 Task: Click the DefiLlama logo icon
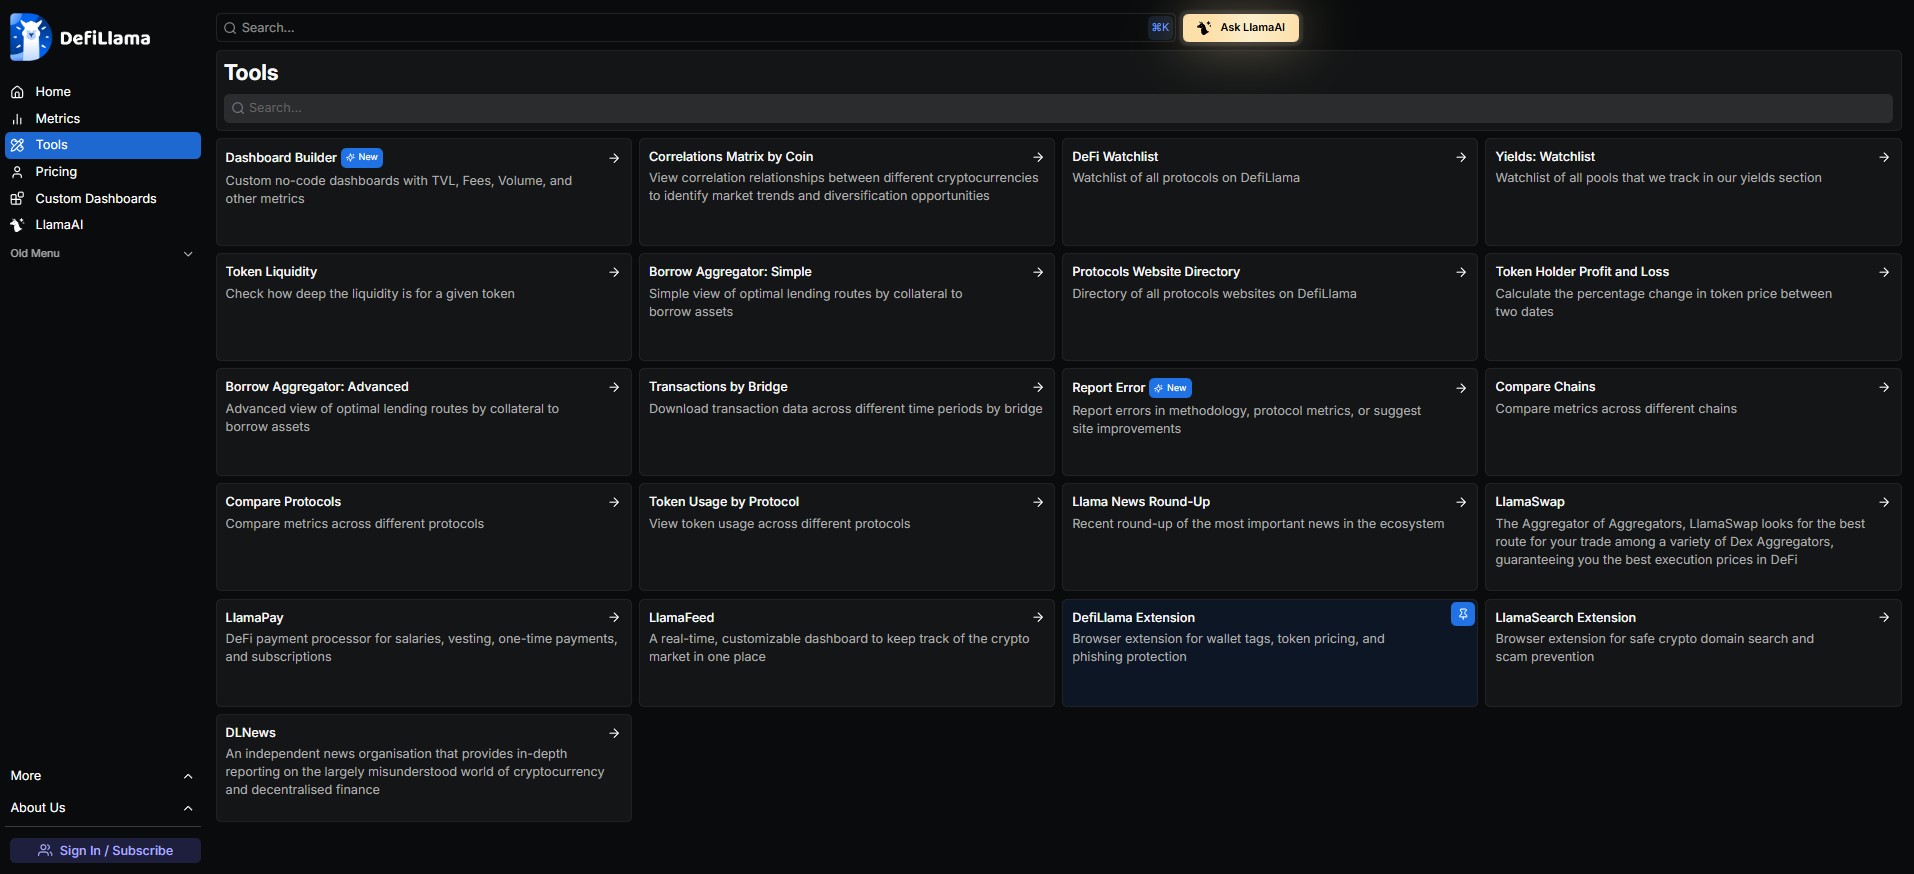point(30,38)
